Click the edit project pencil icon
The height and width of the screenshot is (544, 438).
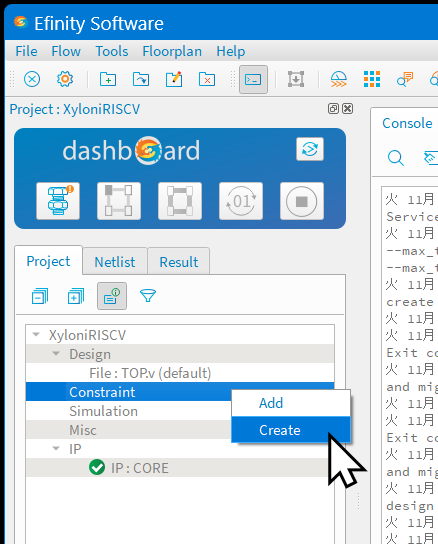[174, 79]
